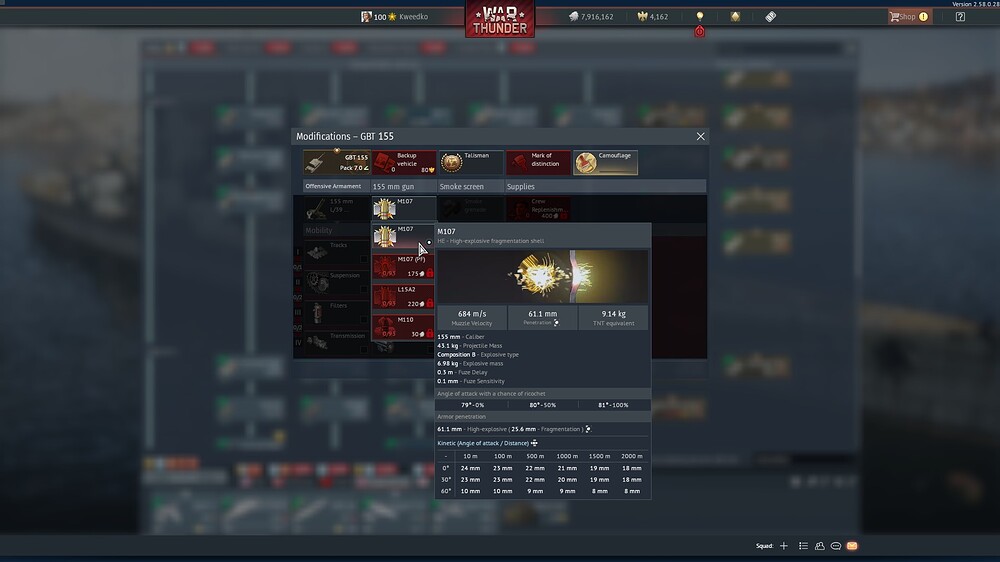The image size is (1000, 562).
Task: Click the light bulb icon in top bar
Action: [x=700, y=16]
